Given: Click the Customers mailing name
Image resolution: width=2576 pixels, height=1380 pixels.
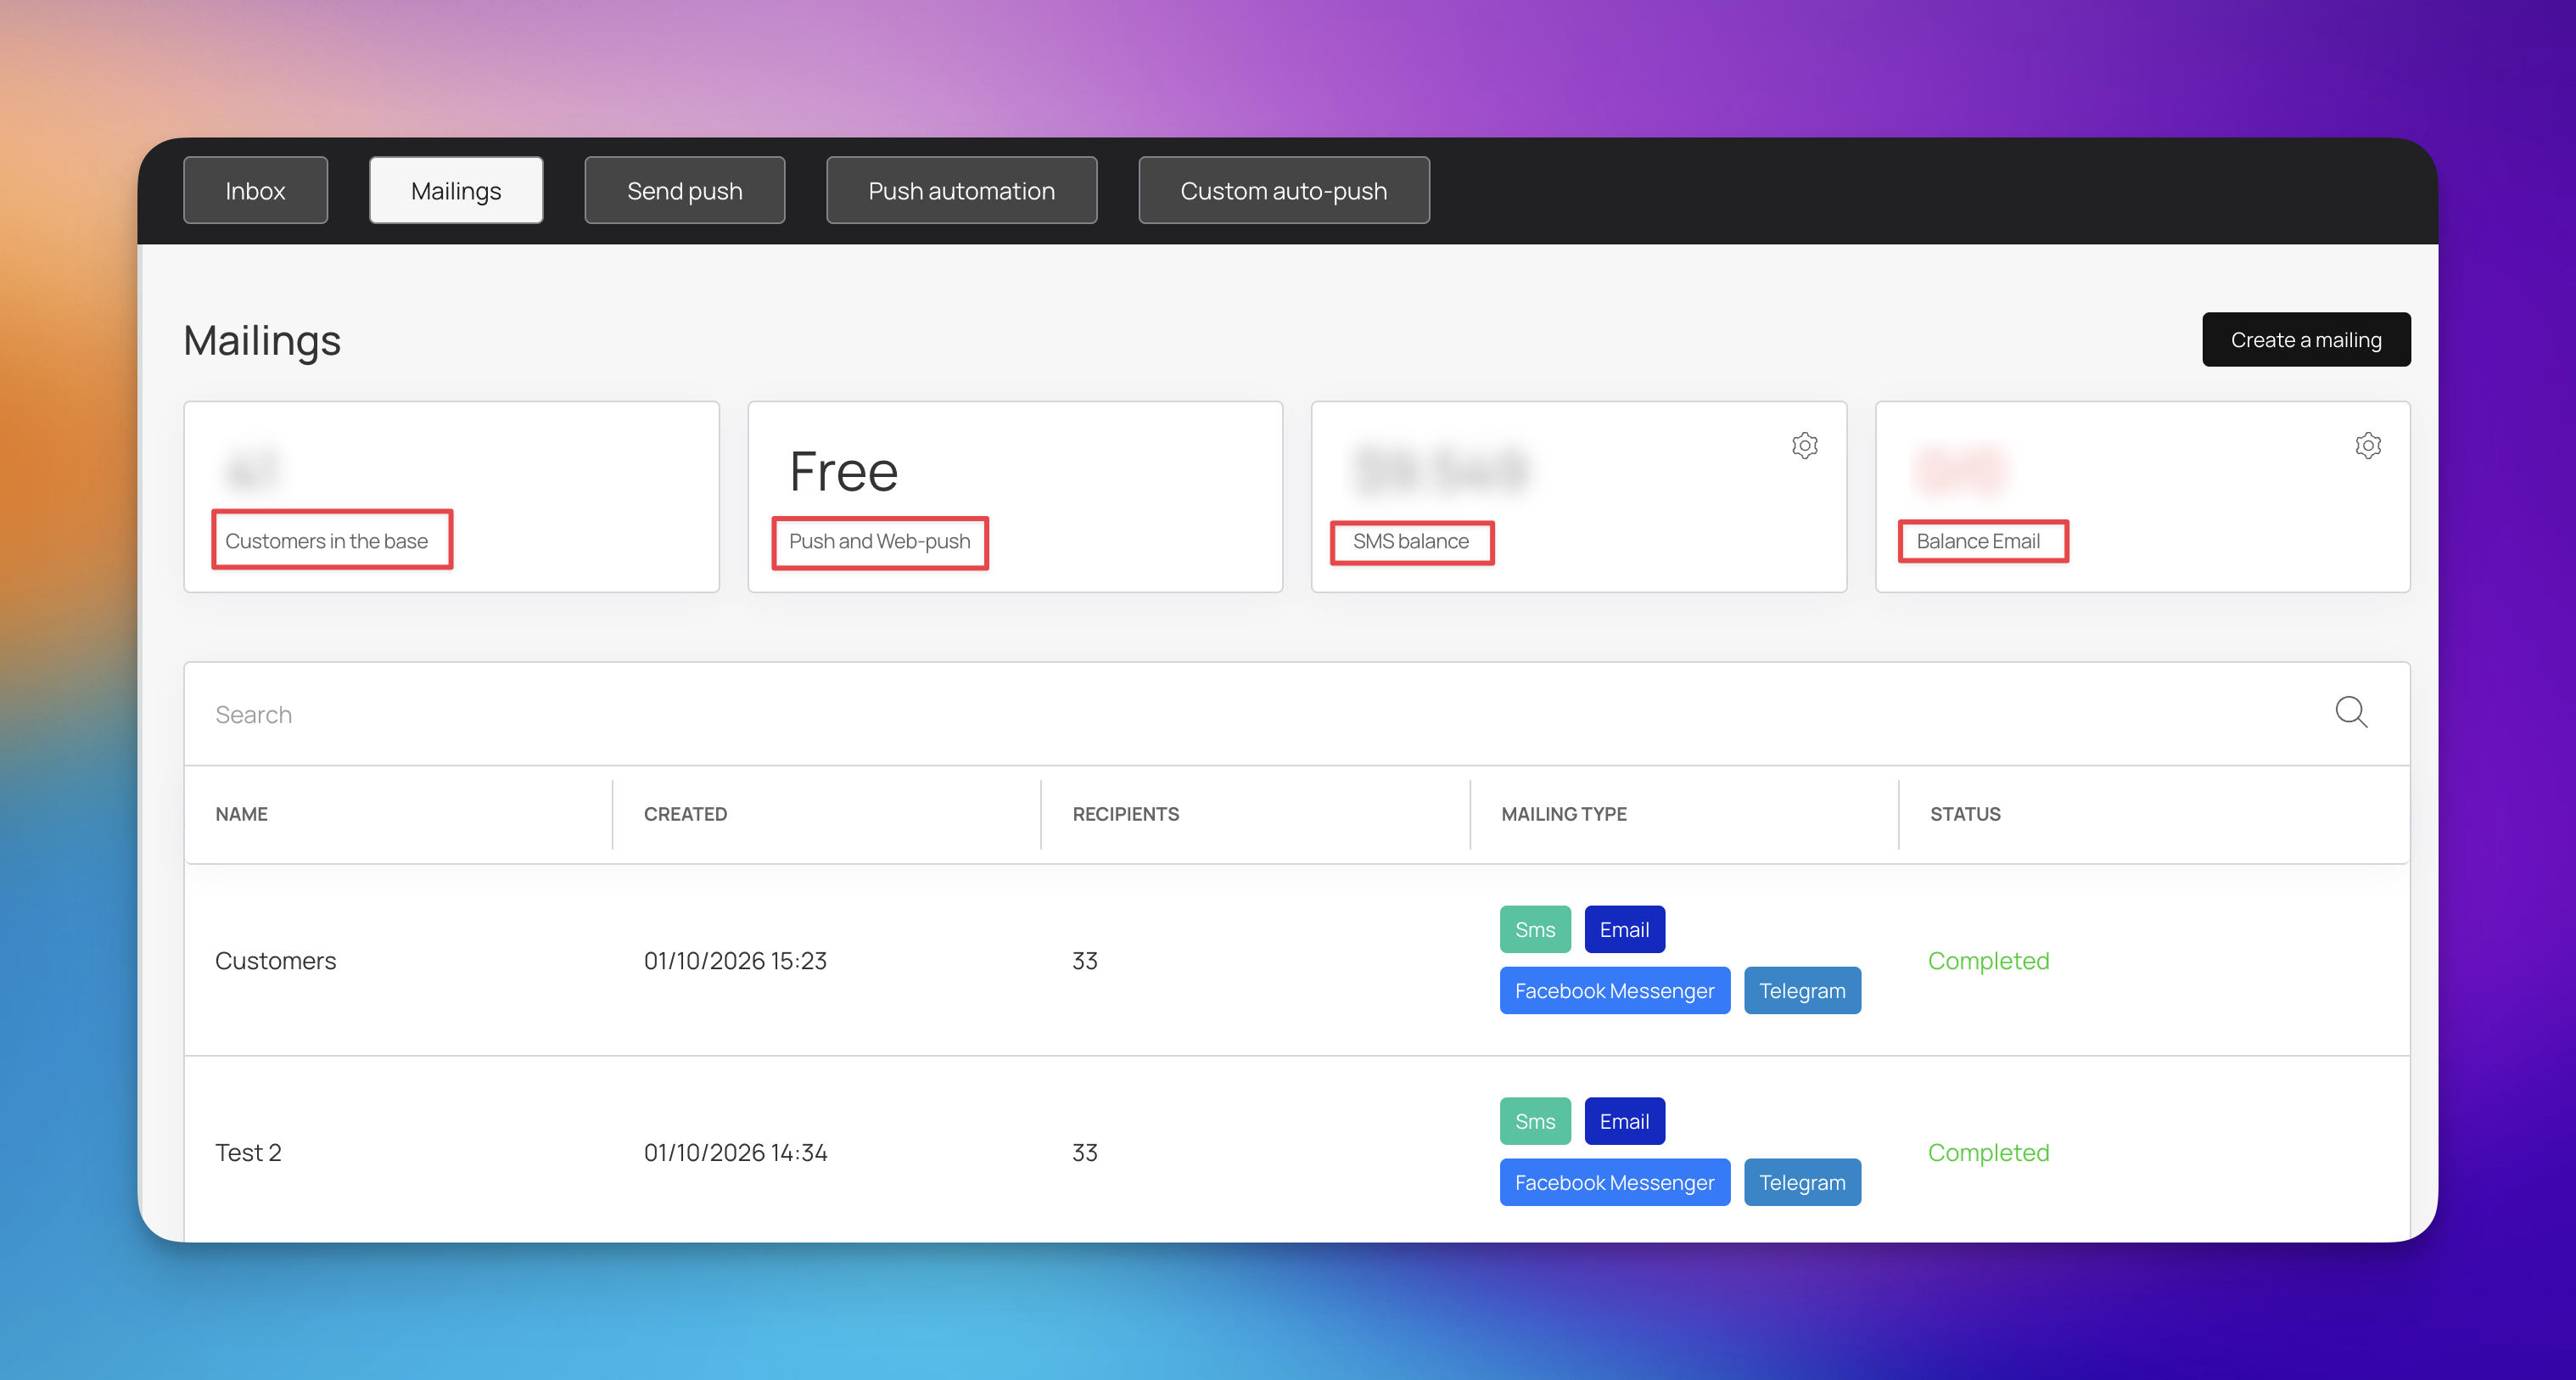Looking at the screenshot, I should [x=275, y=960].
